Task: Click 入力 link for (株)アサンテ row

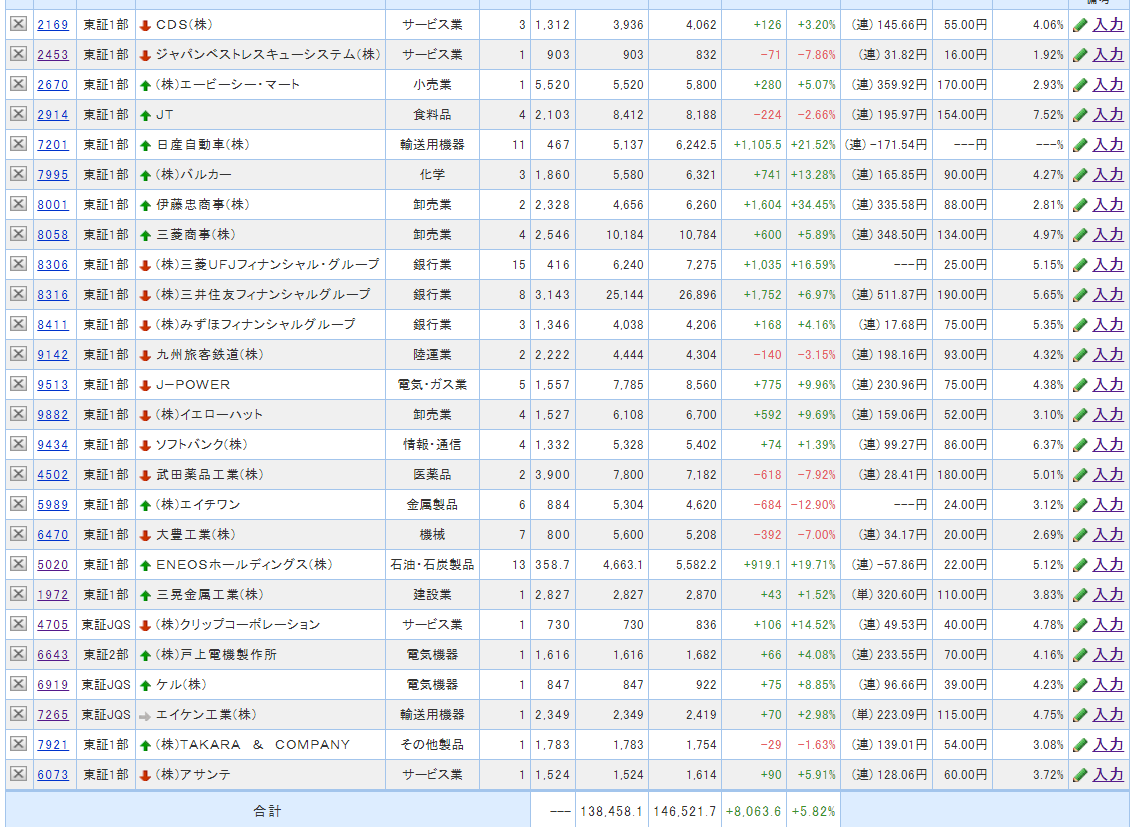Action: [x=1108, y=775]
